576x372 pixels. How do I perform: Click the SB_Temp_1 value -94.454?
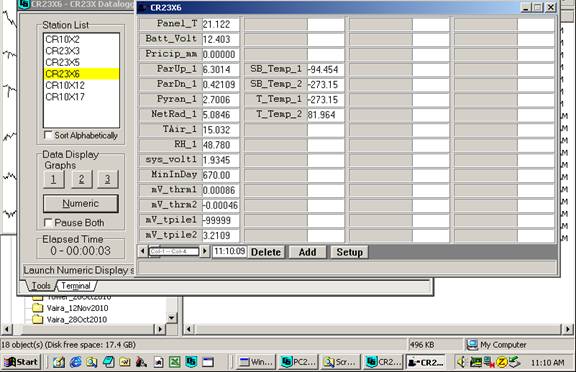326,69
